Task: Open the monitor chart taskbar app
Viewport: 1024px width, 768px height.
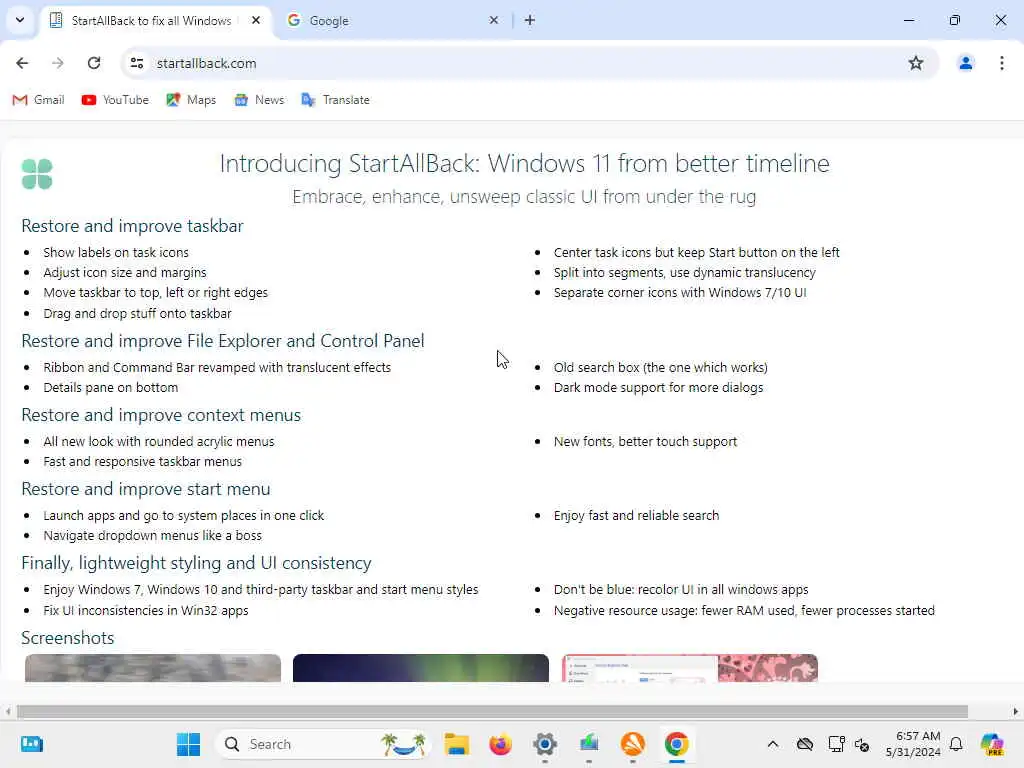Action: 589,744
